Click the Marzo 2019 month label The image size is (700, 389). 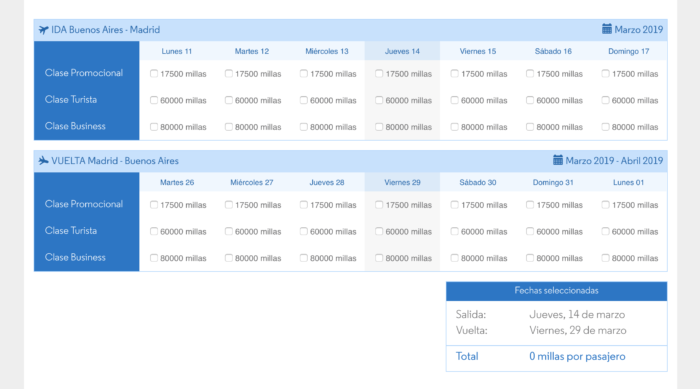click(638, 29)
